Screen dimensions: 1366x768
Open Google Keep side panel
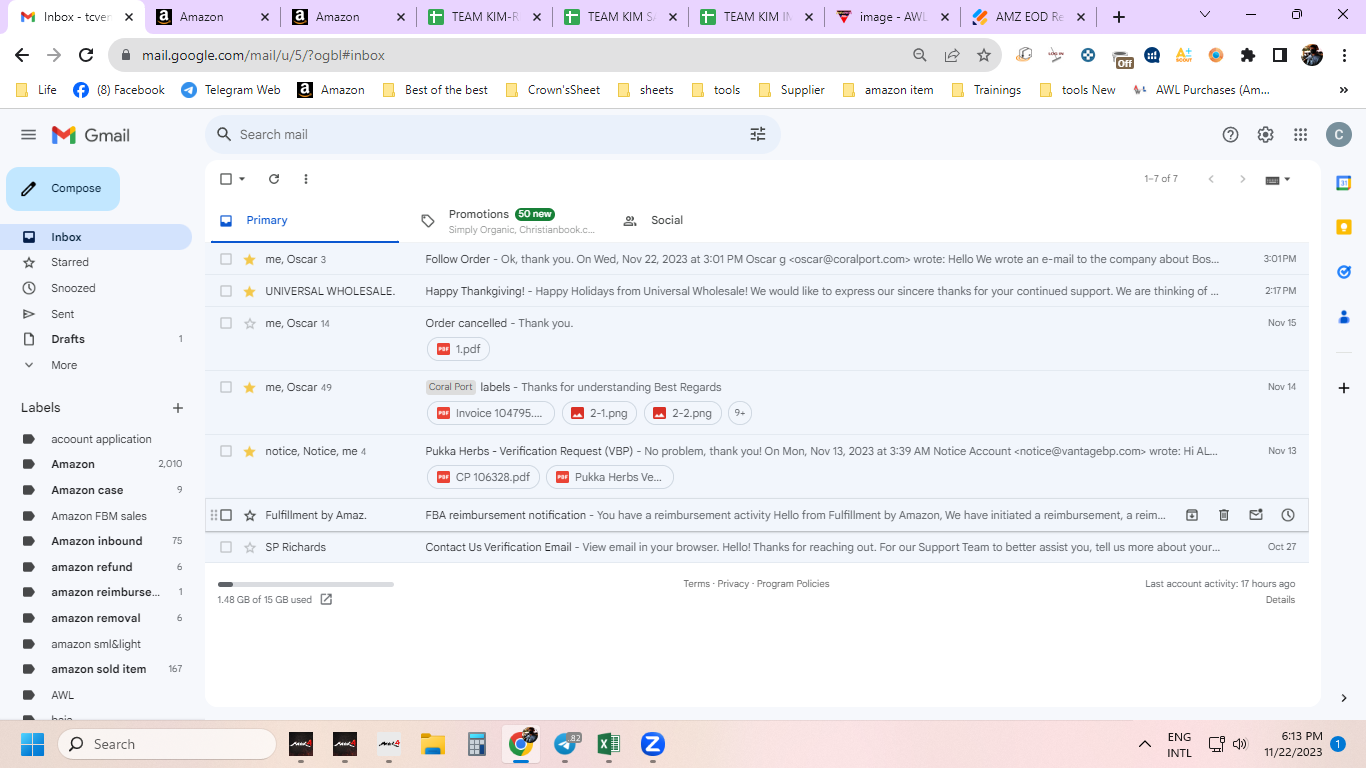[x=1344, y=227]
